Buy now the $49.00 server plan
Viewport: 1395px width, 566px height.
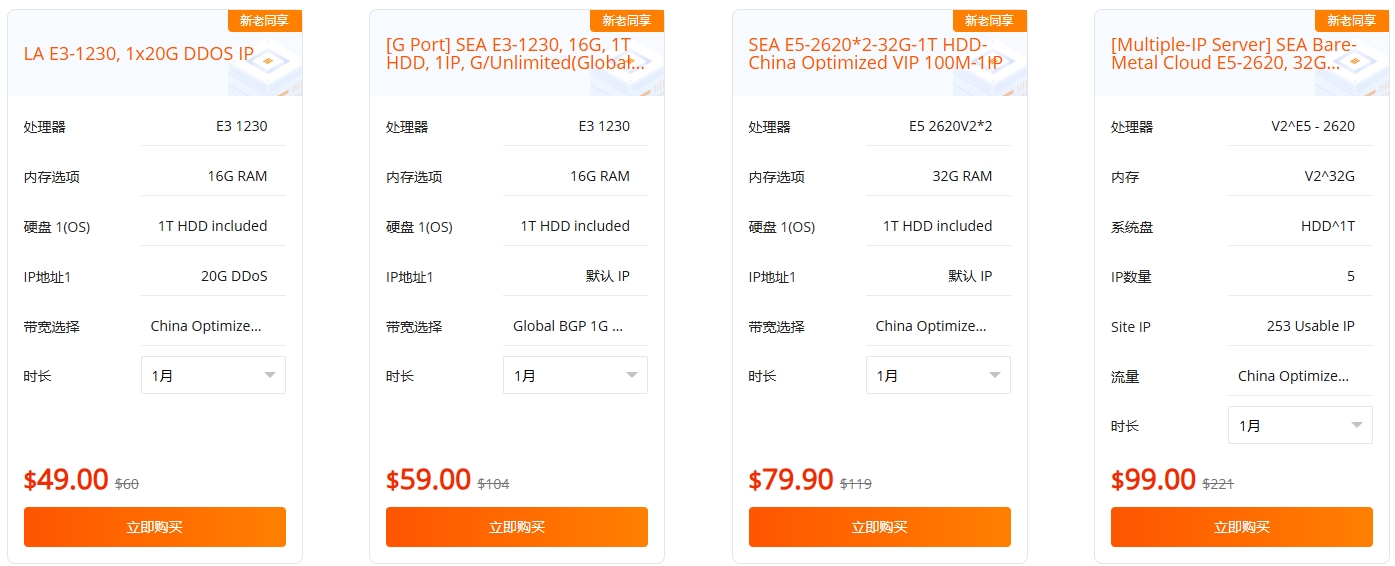pos(155,527)
